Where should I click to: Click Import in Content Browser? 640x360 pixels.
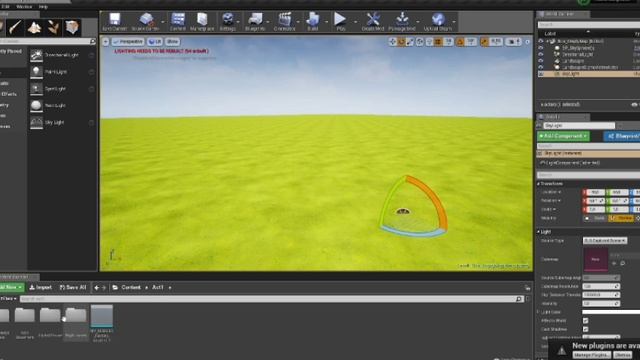tap(40, 288)
